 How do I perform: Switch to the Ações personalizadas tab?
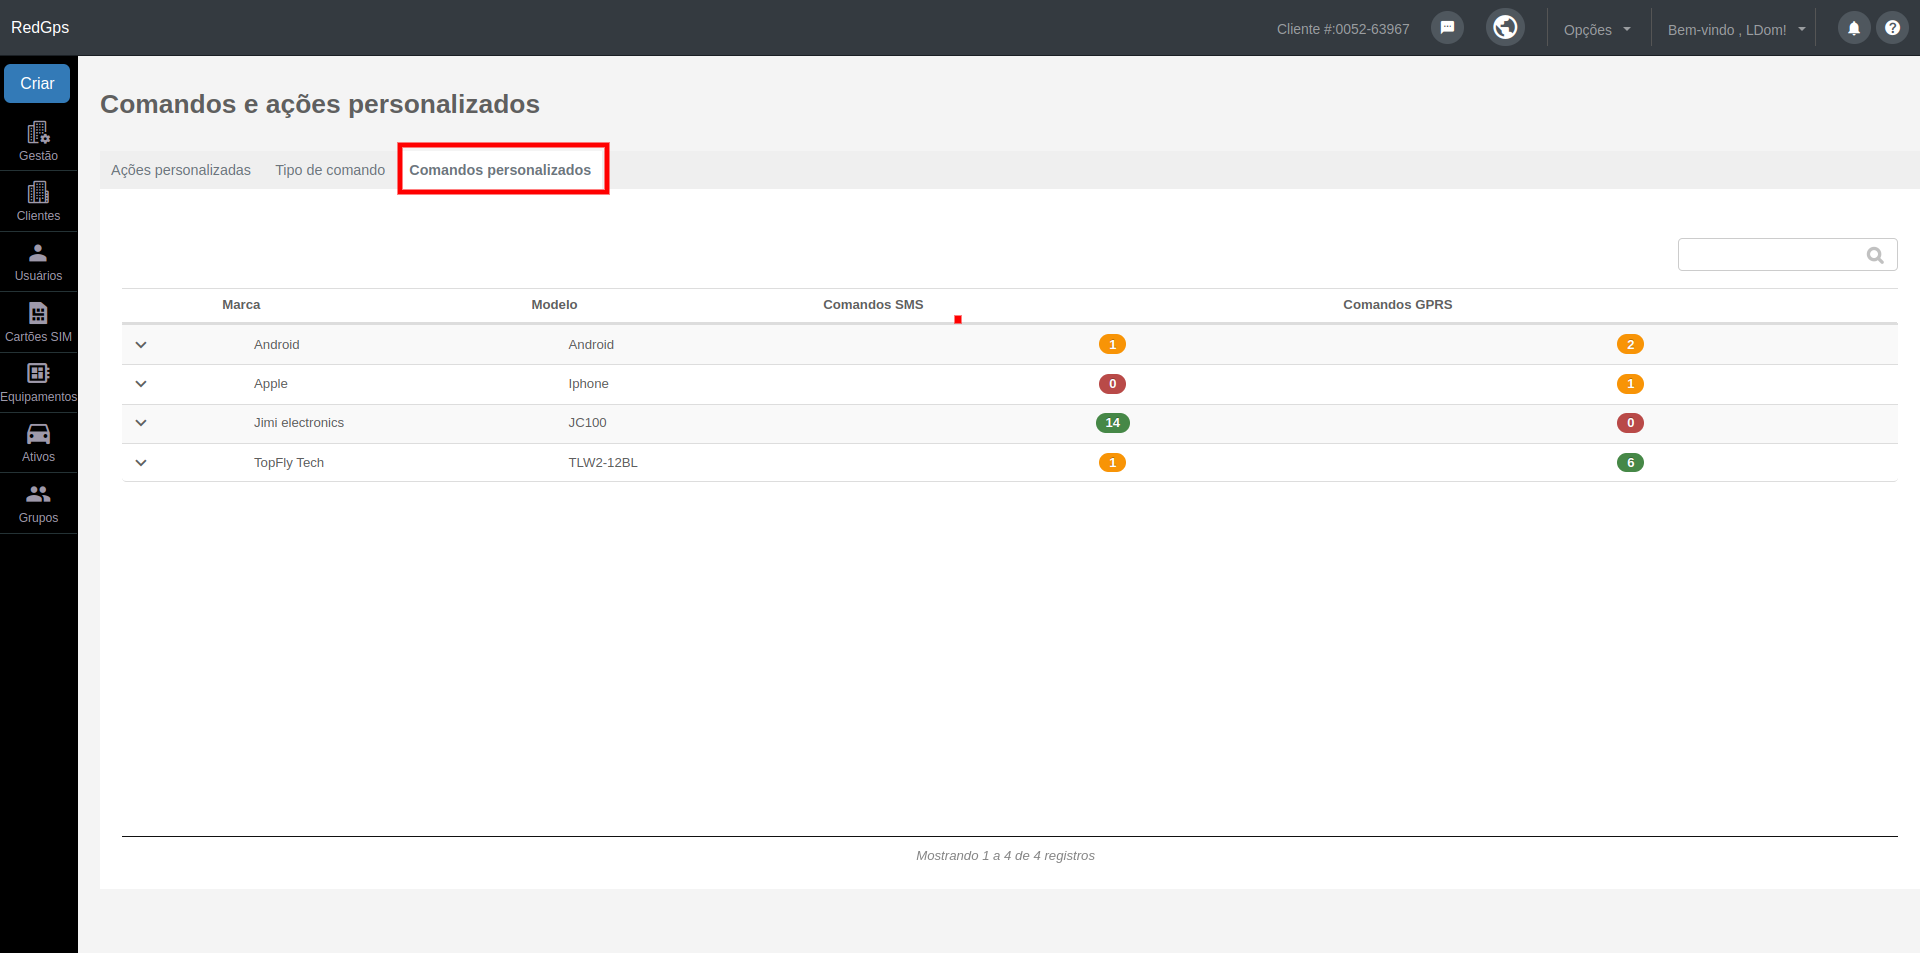pos(181,170)
